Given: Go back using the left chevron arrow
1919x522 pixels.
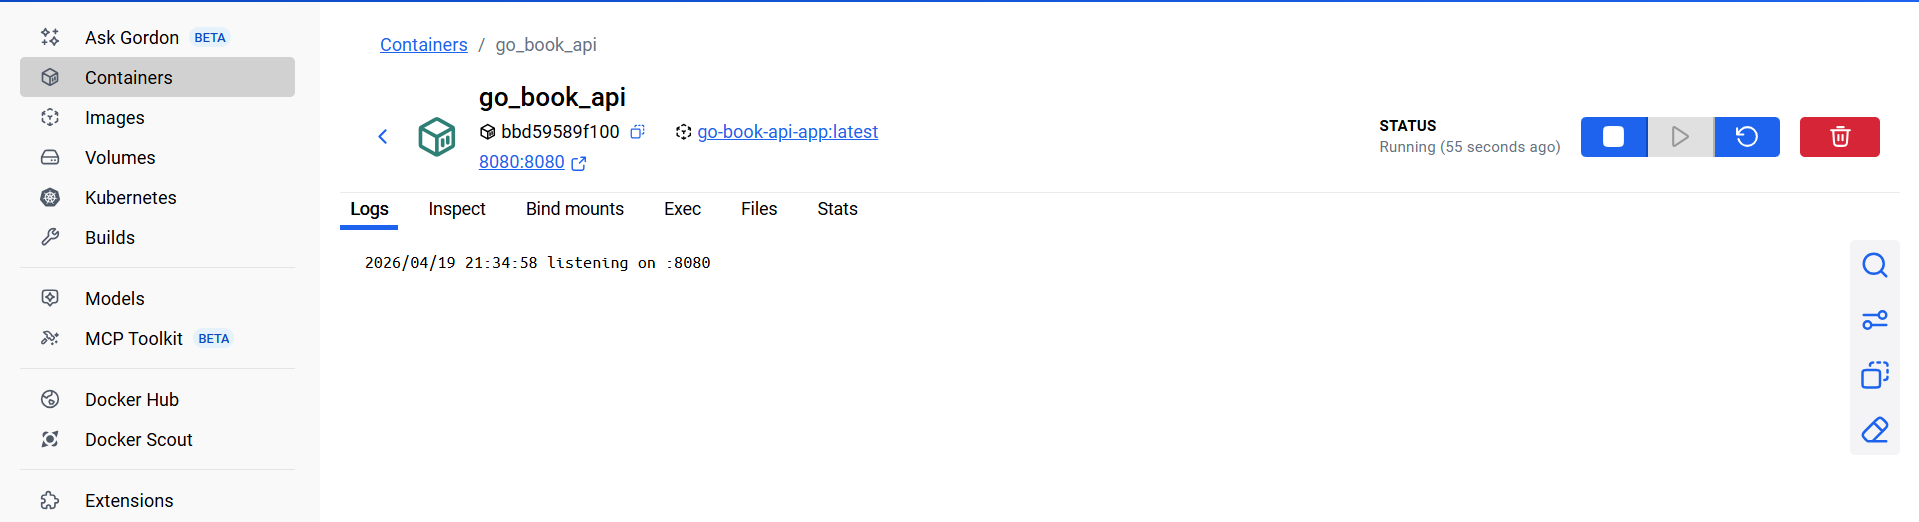Looking at the screenshot, I should pyautogui.click(x=383, y=137).
